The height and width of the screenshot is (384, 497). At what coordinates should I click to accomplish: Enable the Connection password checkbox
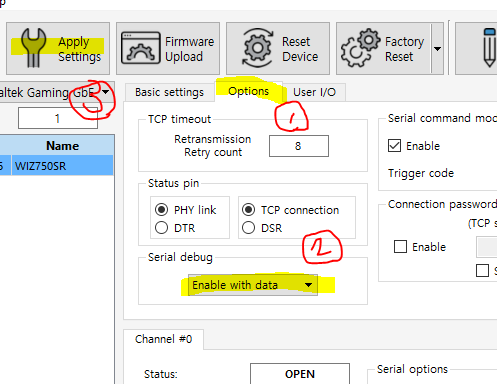[x=400, y=247]
